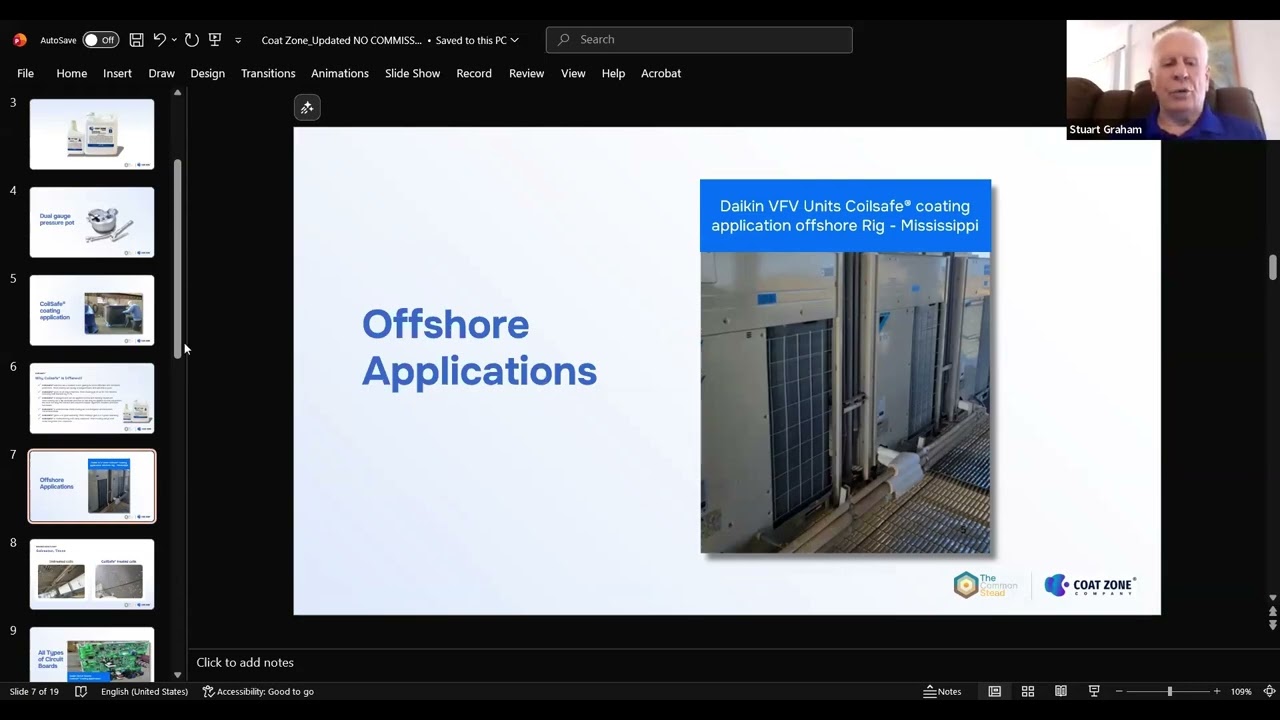Start Slide Show from status bar icon
1280x720 pixels.
1094,691
